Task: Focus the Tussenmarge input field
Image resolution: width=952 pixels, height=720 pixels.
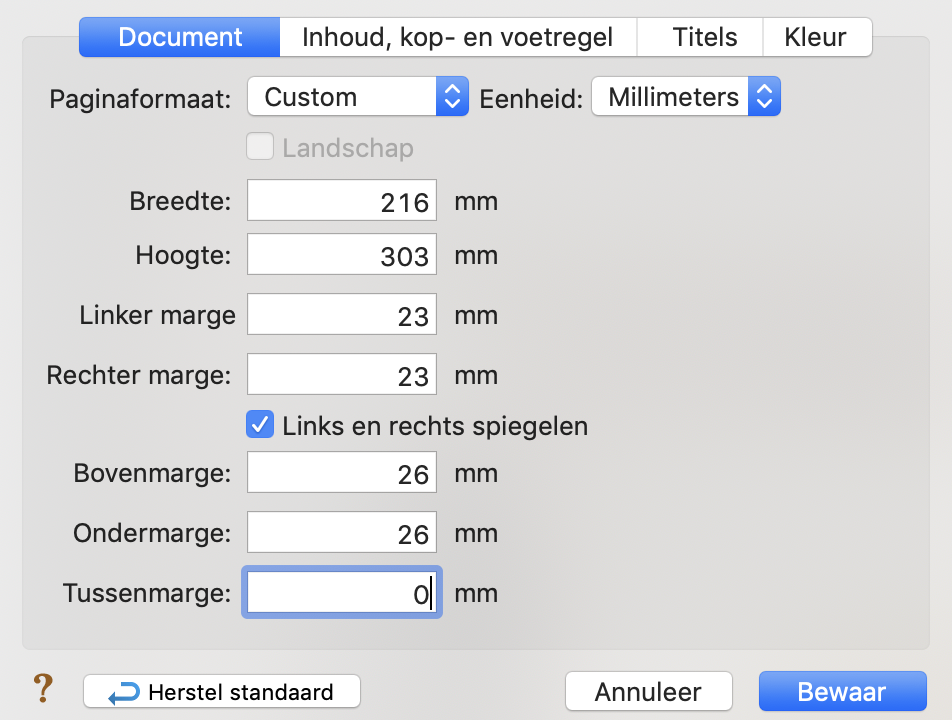Action: click(x=341, y=594)
